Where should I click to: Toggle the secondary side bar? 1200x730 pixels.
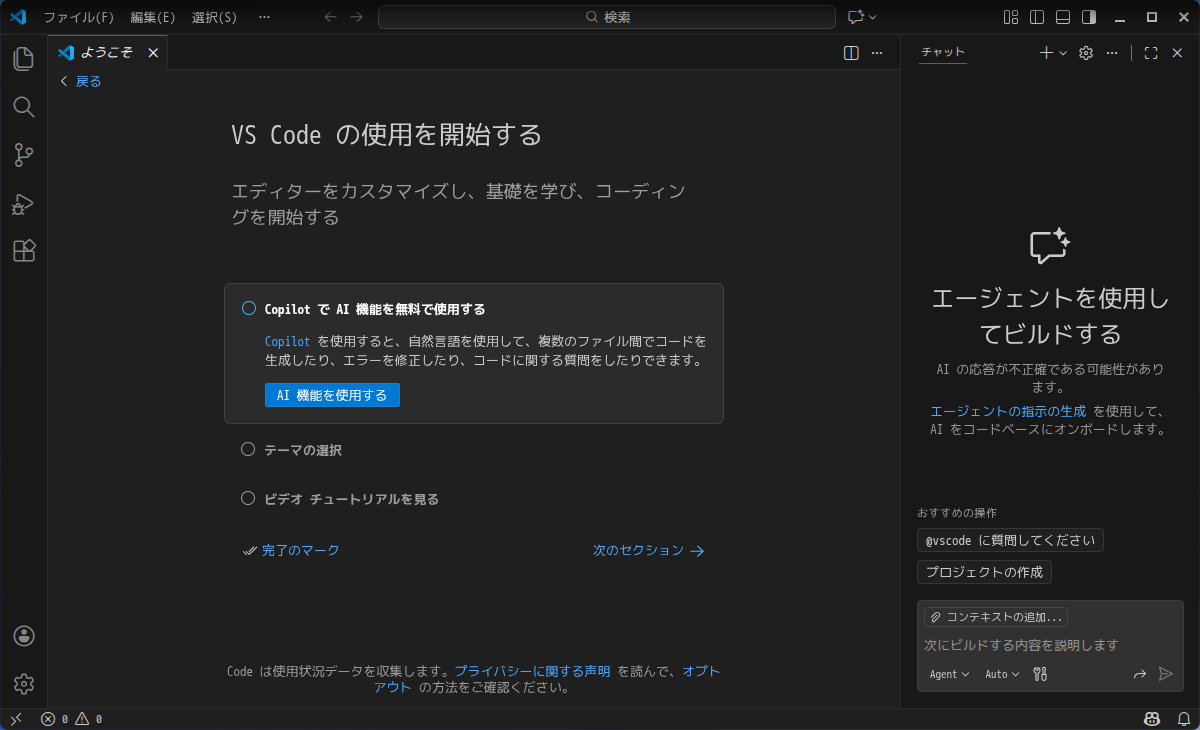(x=1089, y=17)
